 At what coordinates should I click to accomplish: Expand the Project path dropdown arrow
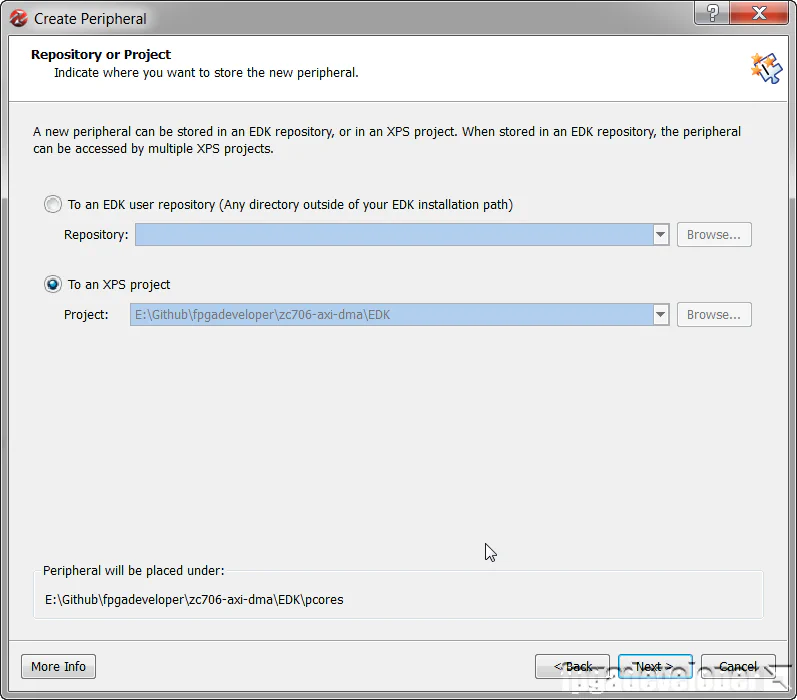(x=660, y=315)
